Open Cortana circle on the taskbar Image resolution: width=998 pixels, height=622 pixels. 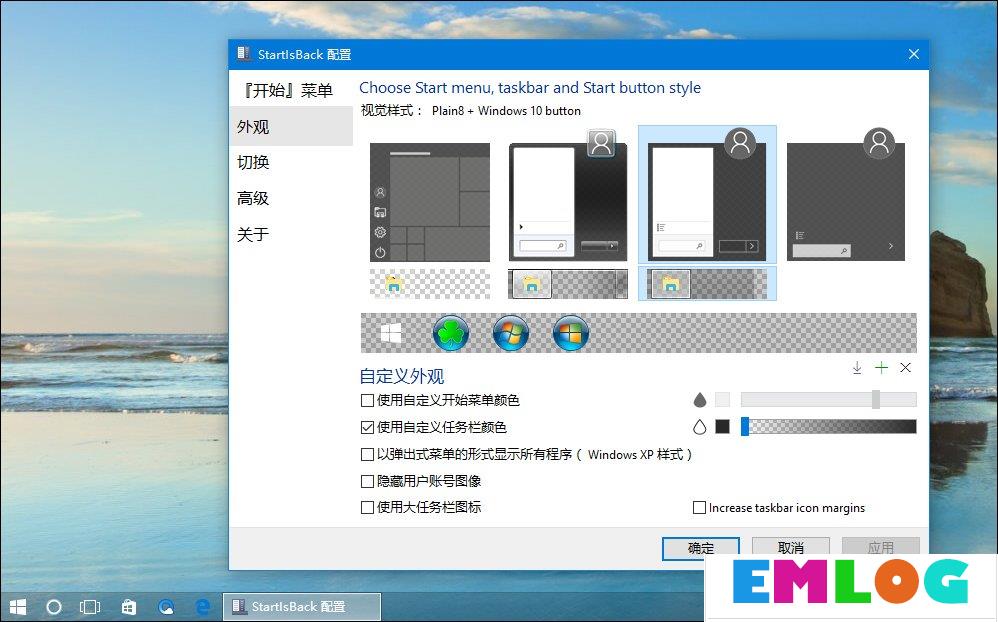click(54, 607)
